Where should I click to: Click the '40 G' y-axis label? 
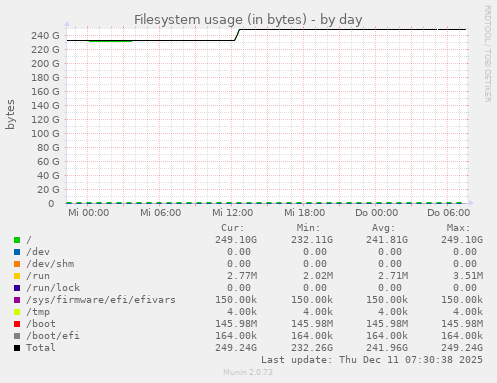pyautogui.click(x=48, y=175)
